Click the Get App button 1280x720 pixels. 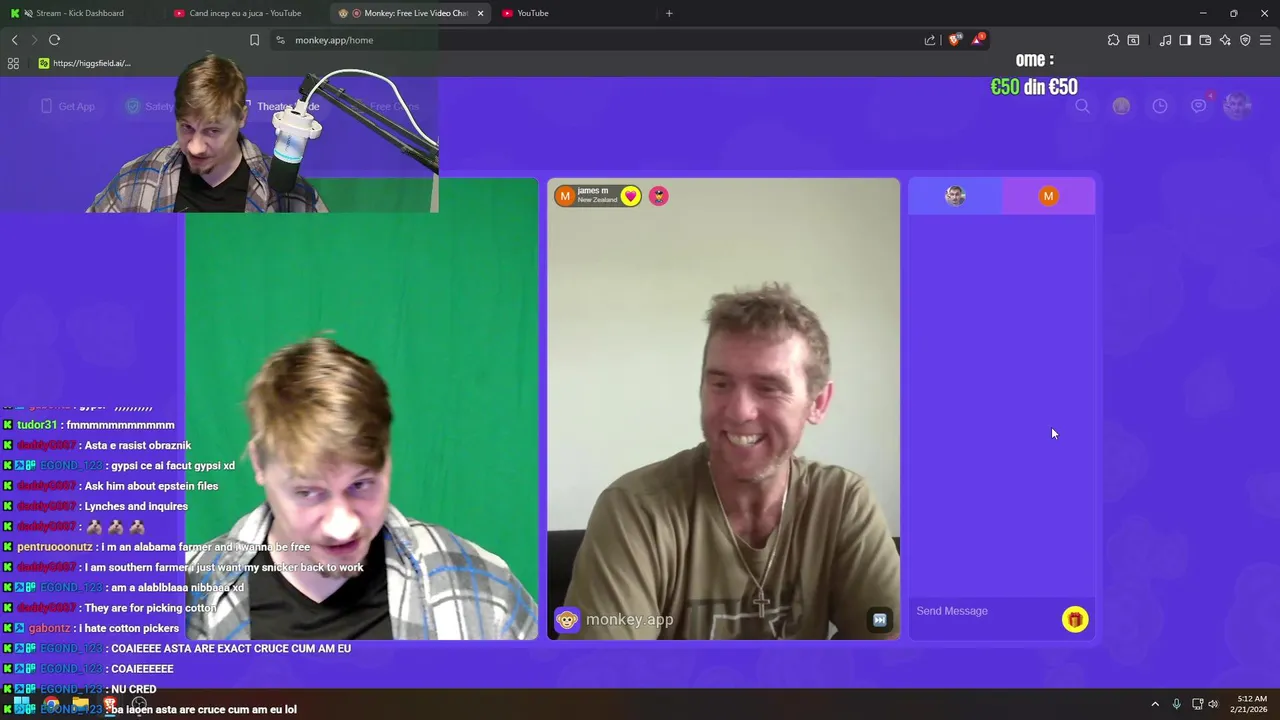pyautogui.click(x=68, y=106)
